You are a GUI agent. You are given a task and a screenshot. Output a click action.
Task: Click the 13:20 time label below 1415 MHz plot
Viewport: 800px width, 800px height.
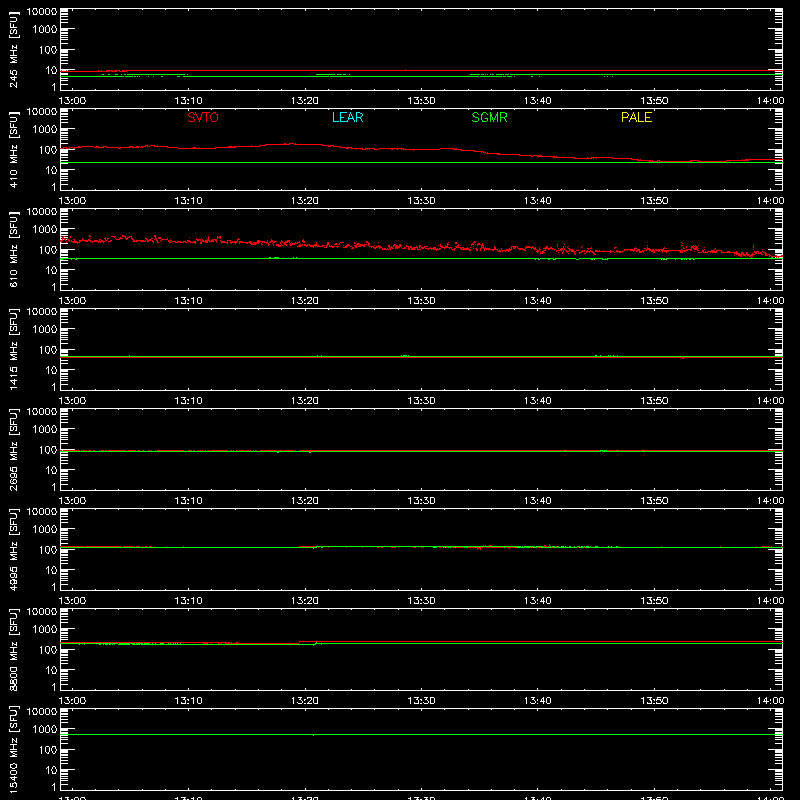pyautogui.click(x=305, y=401)
